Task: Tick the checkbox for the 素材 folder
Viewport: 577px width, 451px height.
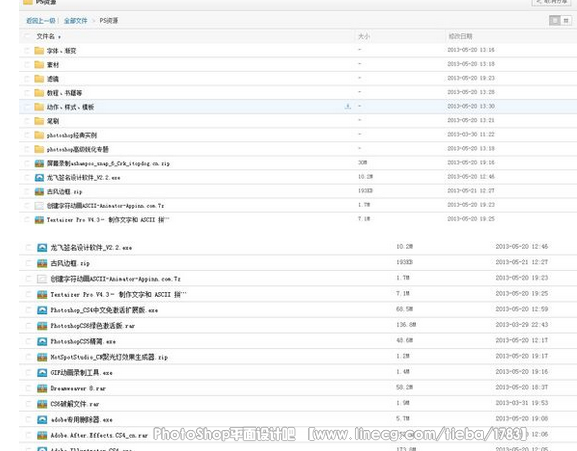Action: coord(26,65)
